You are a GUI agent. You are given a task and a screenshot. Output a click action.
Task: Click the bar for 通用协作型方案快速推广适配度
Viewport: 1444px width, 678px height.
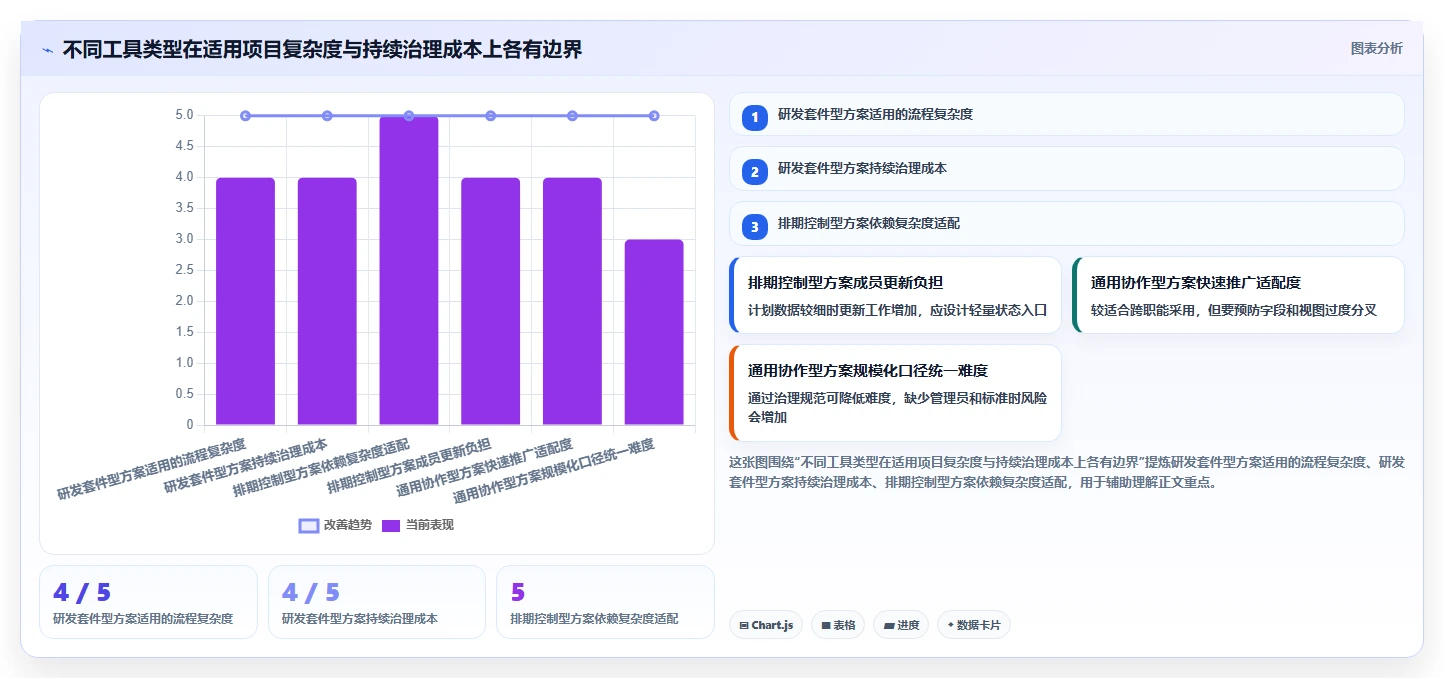(x=572, y=301)
